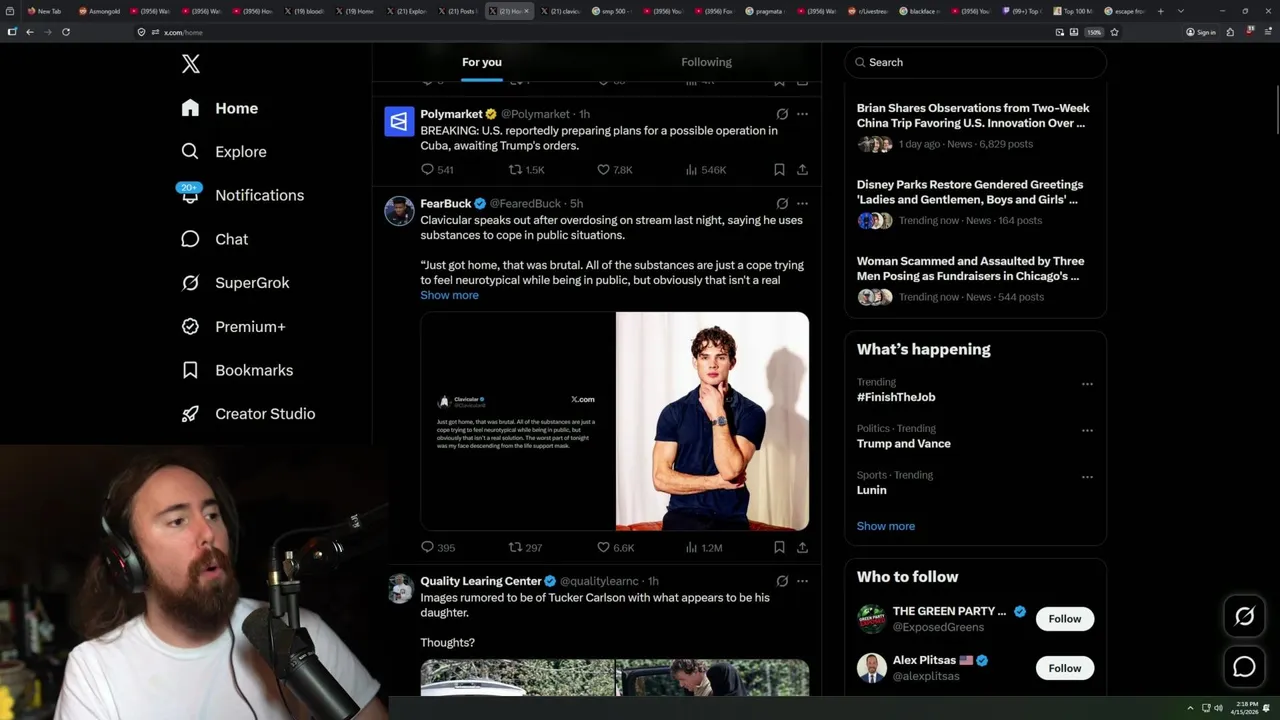Screen dimensions: 1280x720
Task: Switch to the Asmongold browser tab
Action: tap(99, 11)
